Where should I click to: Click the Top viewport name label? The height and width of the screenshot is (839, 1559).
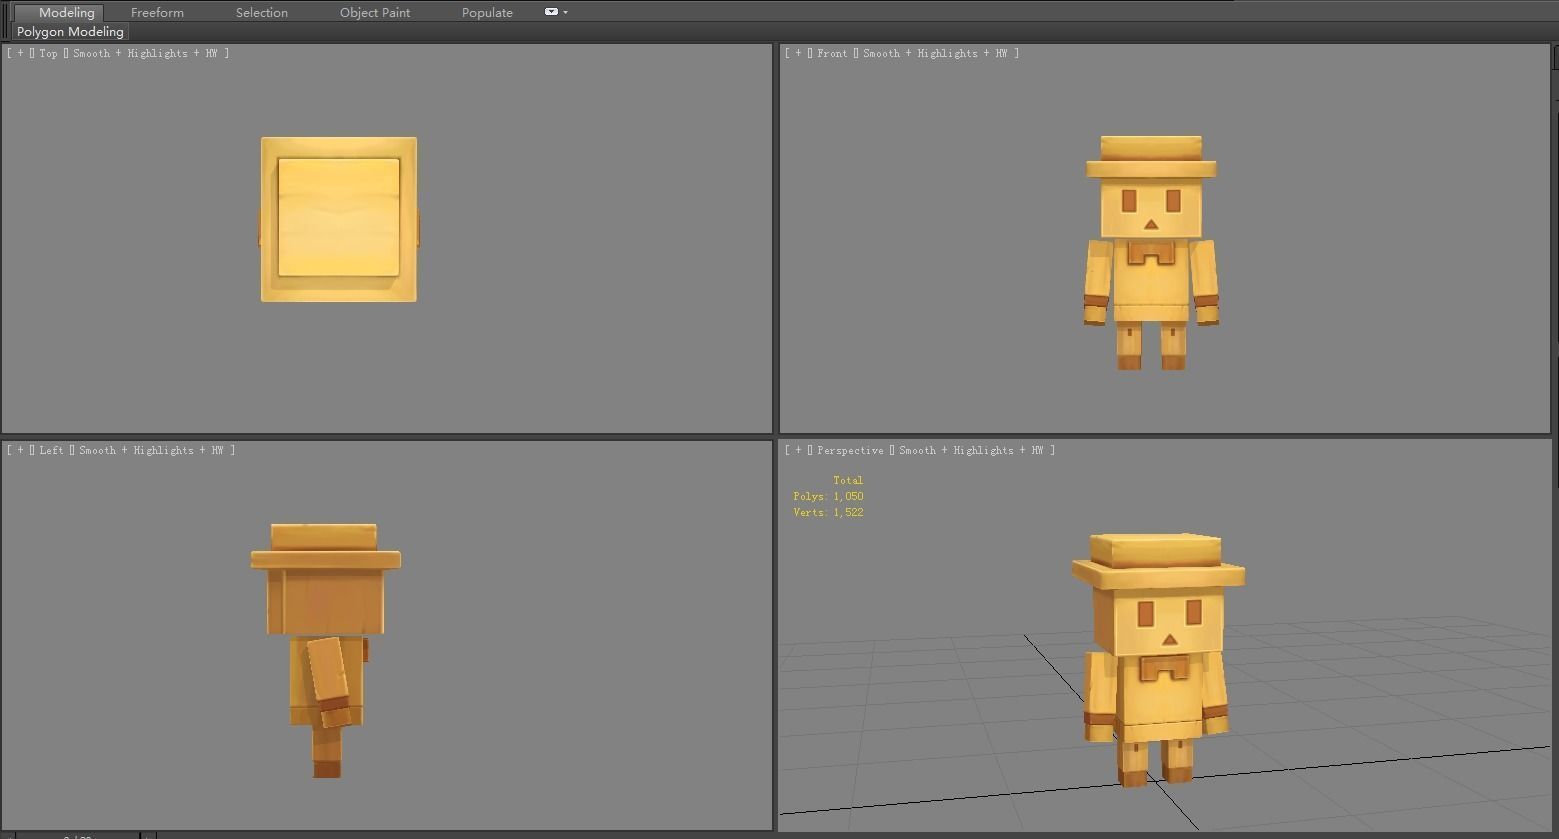click(x=48, y=53)
